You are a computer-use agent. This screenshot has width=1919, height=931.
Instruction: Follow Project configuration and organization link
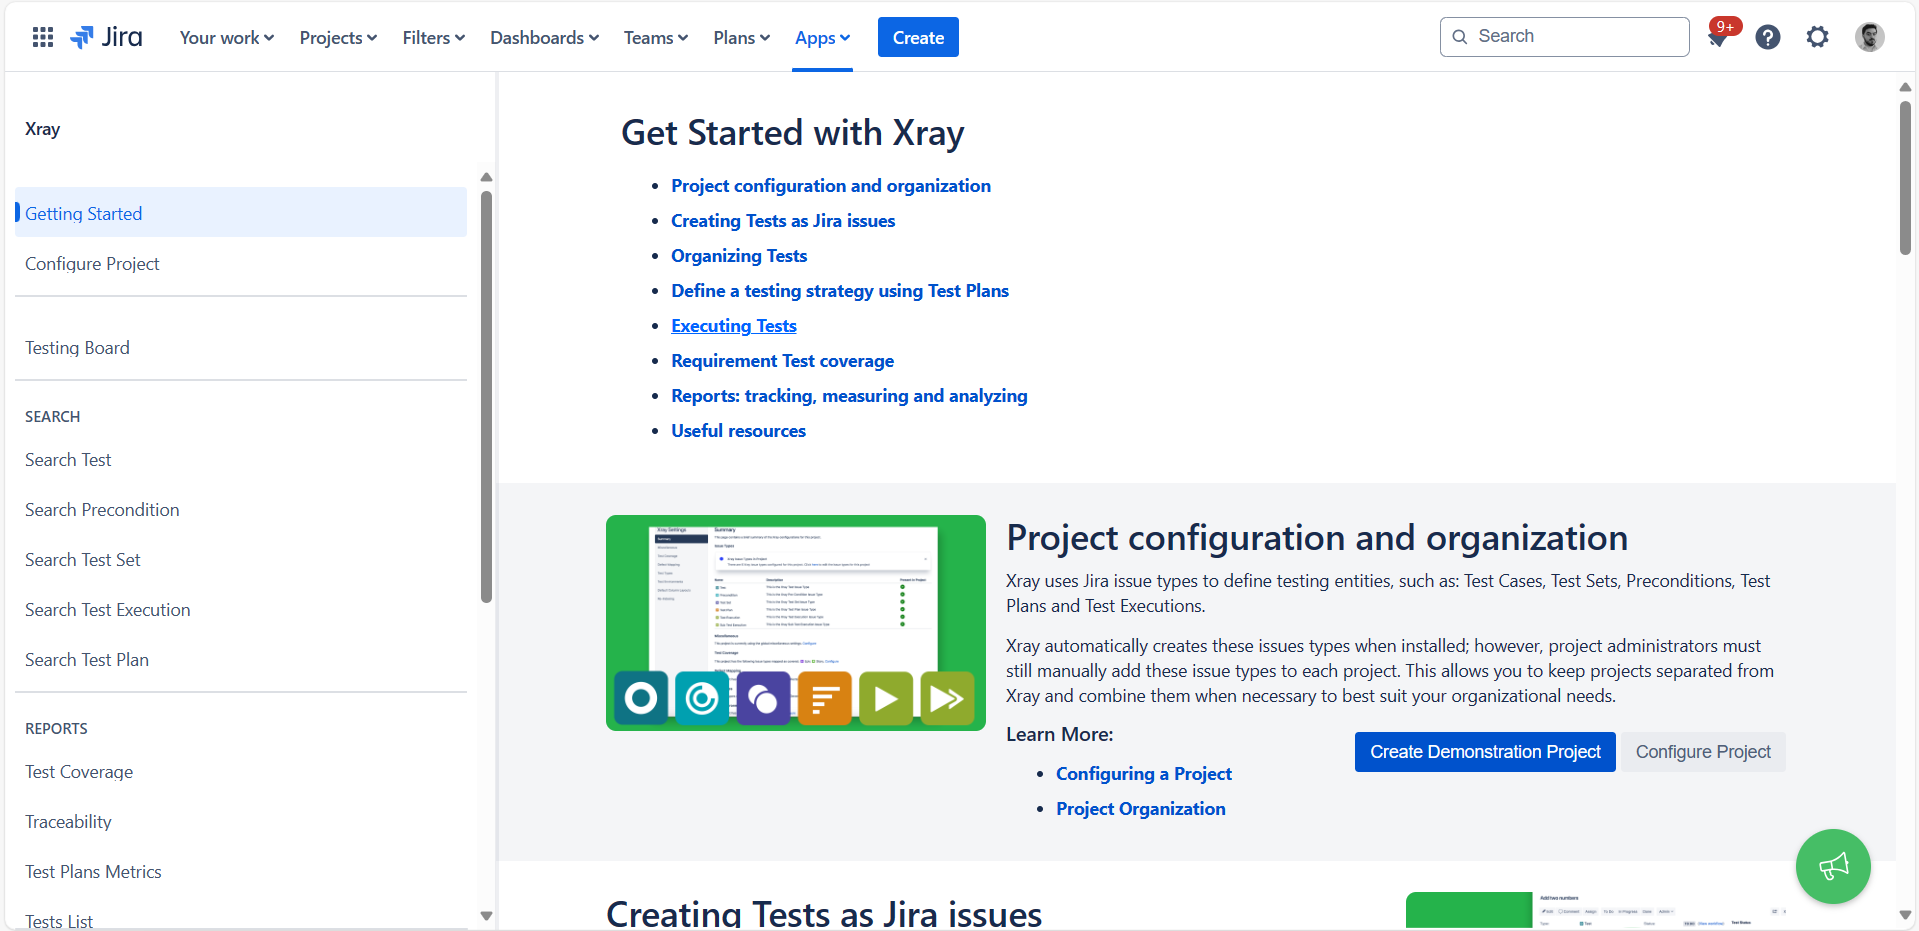[x=831, y=185]
